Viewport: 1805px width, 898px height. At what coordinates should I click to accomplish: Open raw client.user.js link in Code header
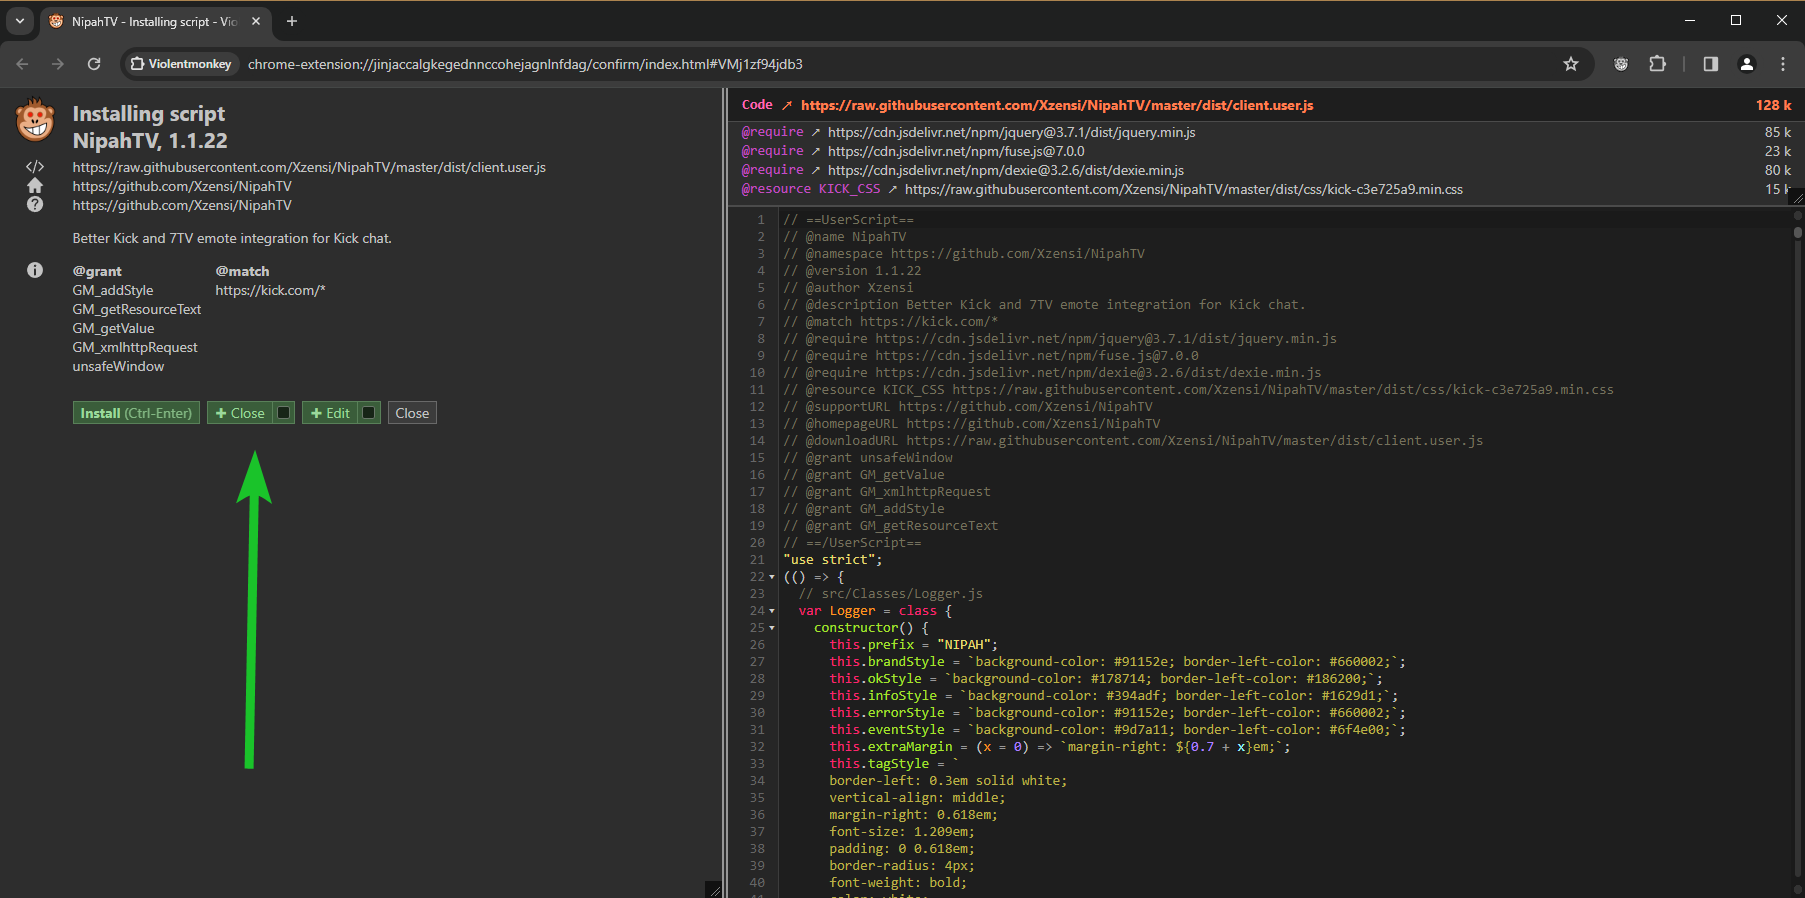[1057, 105]
